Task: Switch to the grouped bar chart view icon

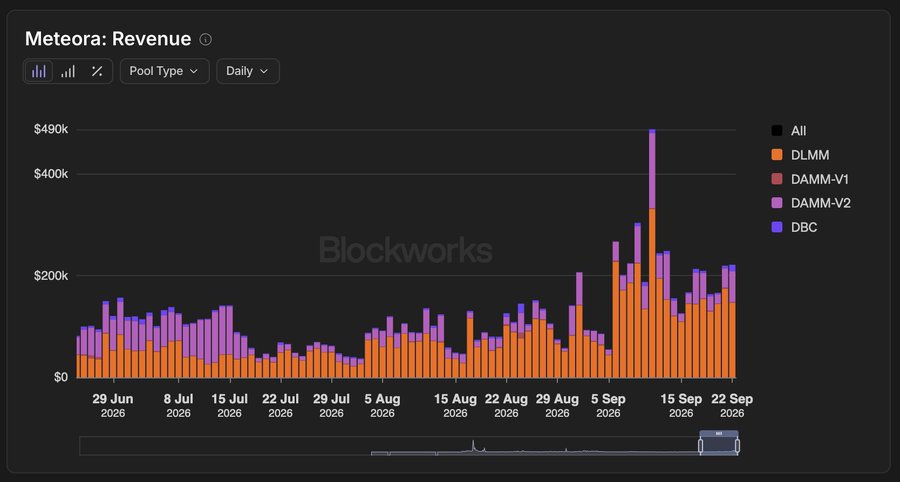Action: click(x=68, y=71)
